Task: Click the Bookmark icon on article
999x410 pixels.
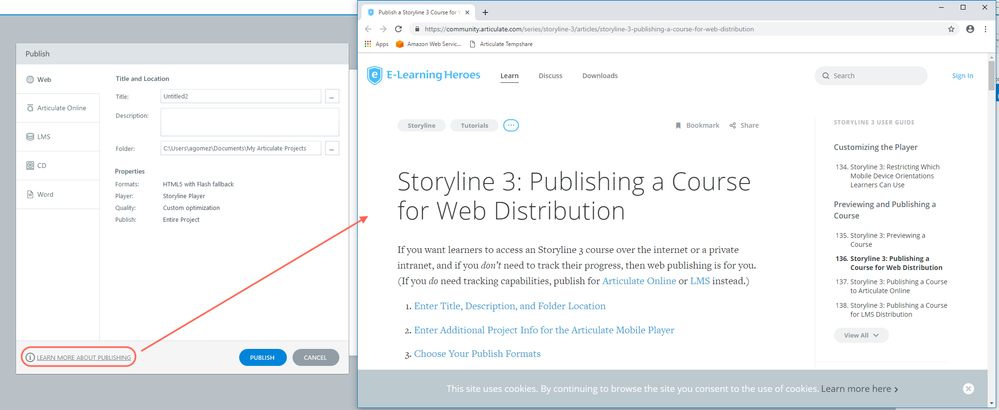Action: tap(678, 126)
